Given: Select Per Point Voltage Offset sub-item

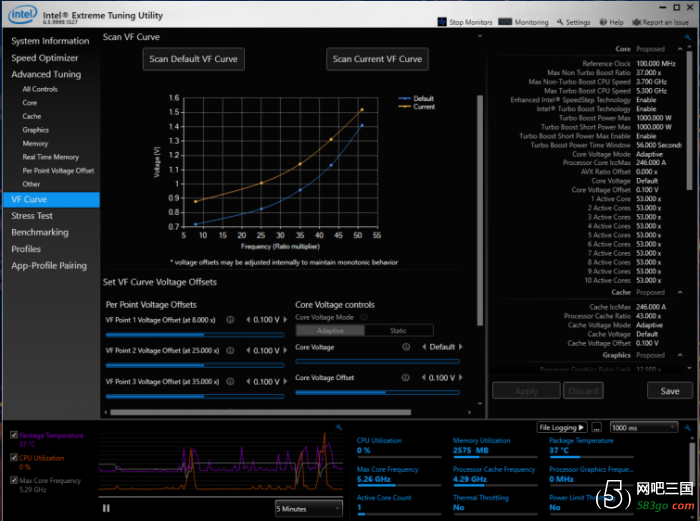Looking at the screenshot, I should pyautogui.click(x=58, y=171).
